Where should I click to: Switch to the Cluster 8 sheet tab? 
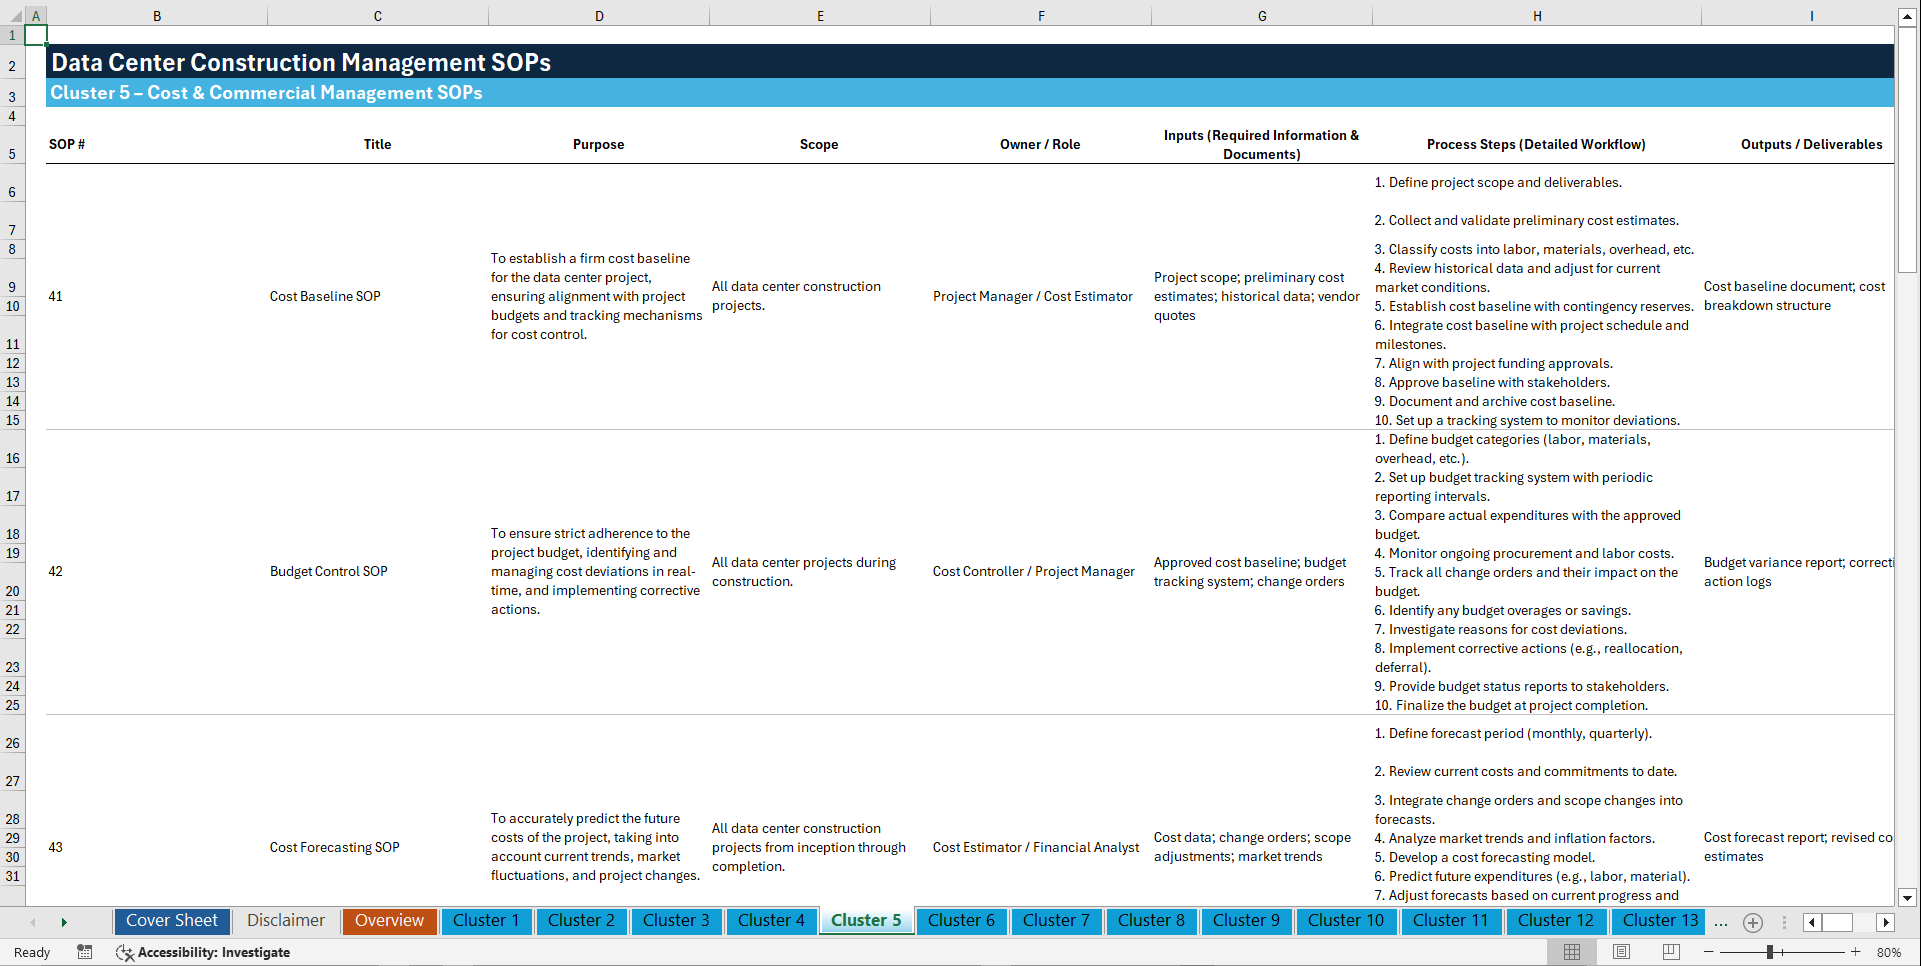(1151, 921)
